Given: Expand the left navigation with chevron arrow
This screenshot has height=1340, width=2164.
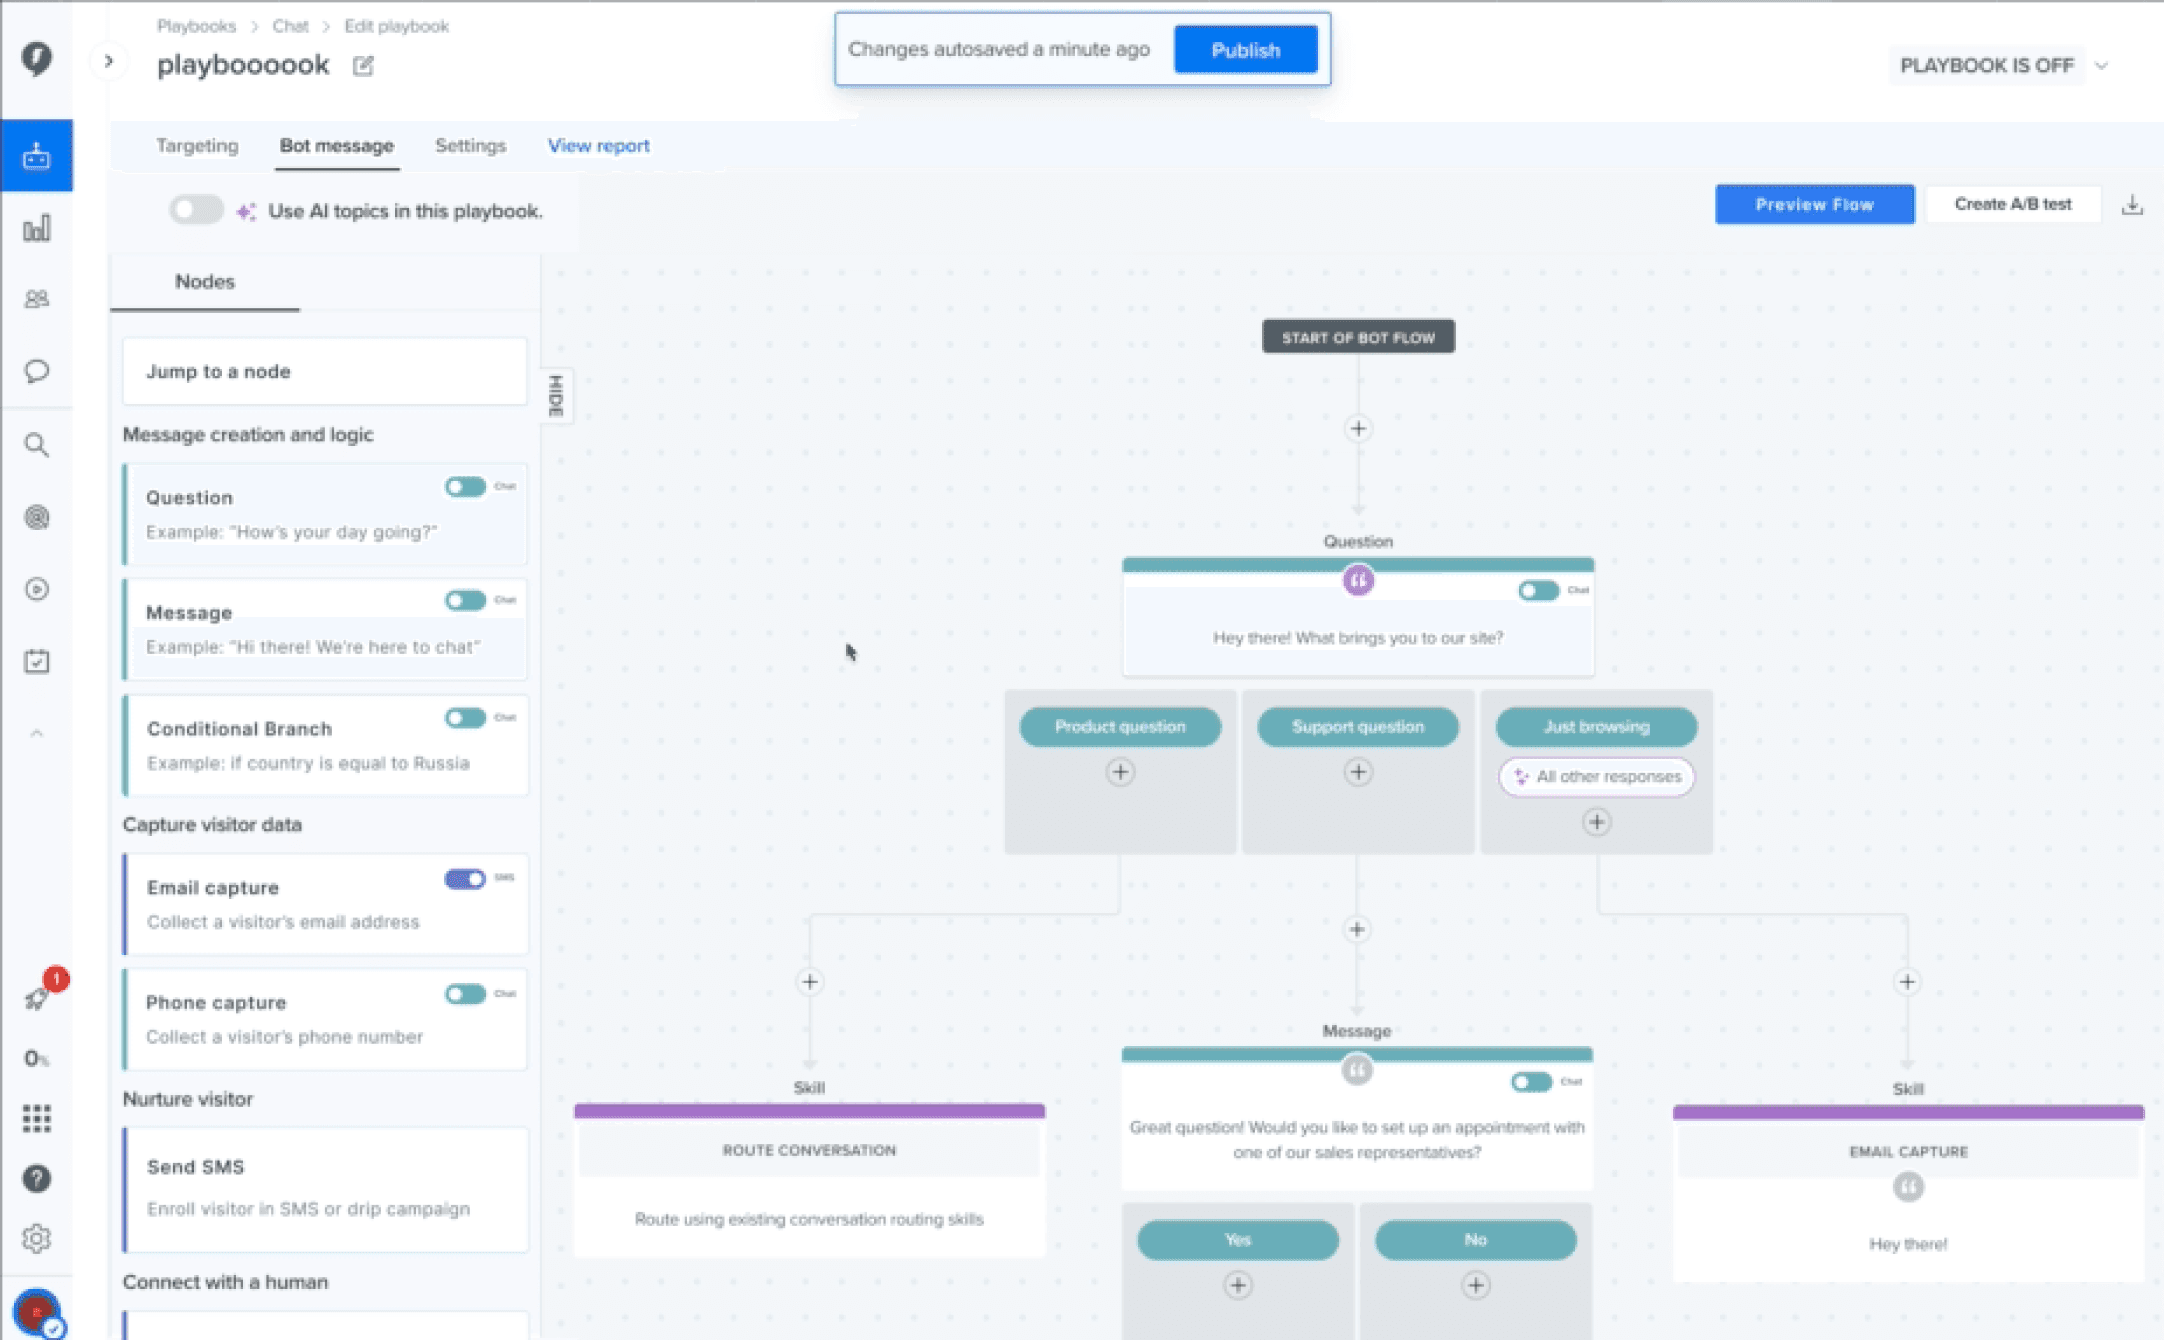Looking at the screenshot, I should pyautogui.click(x=109, y=62).
